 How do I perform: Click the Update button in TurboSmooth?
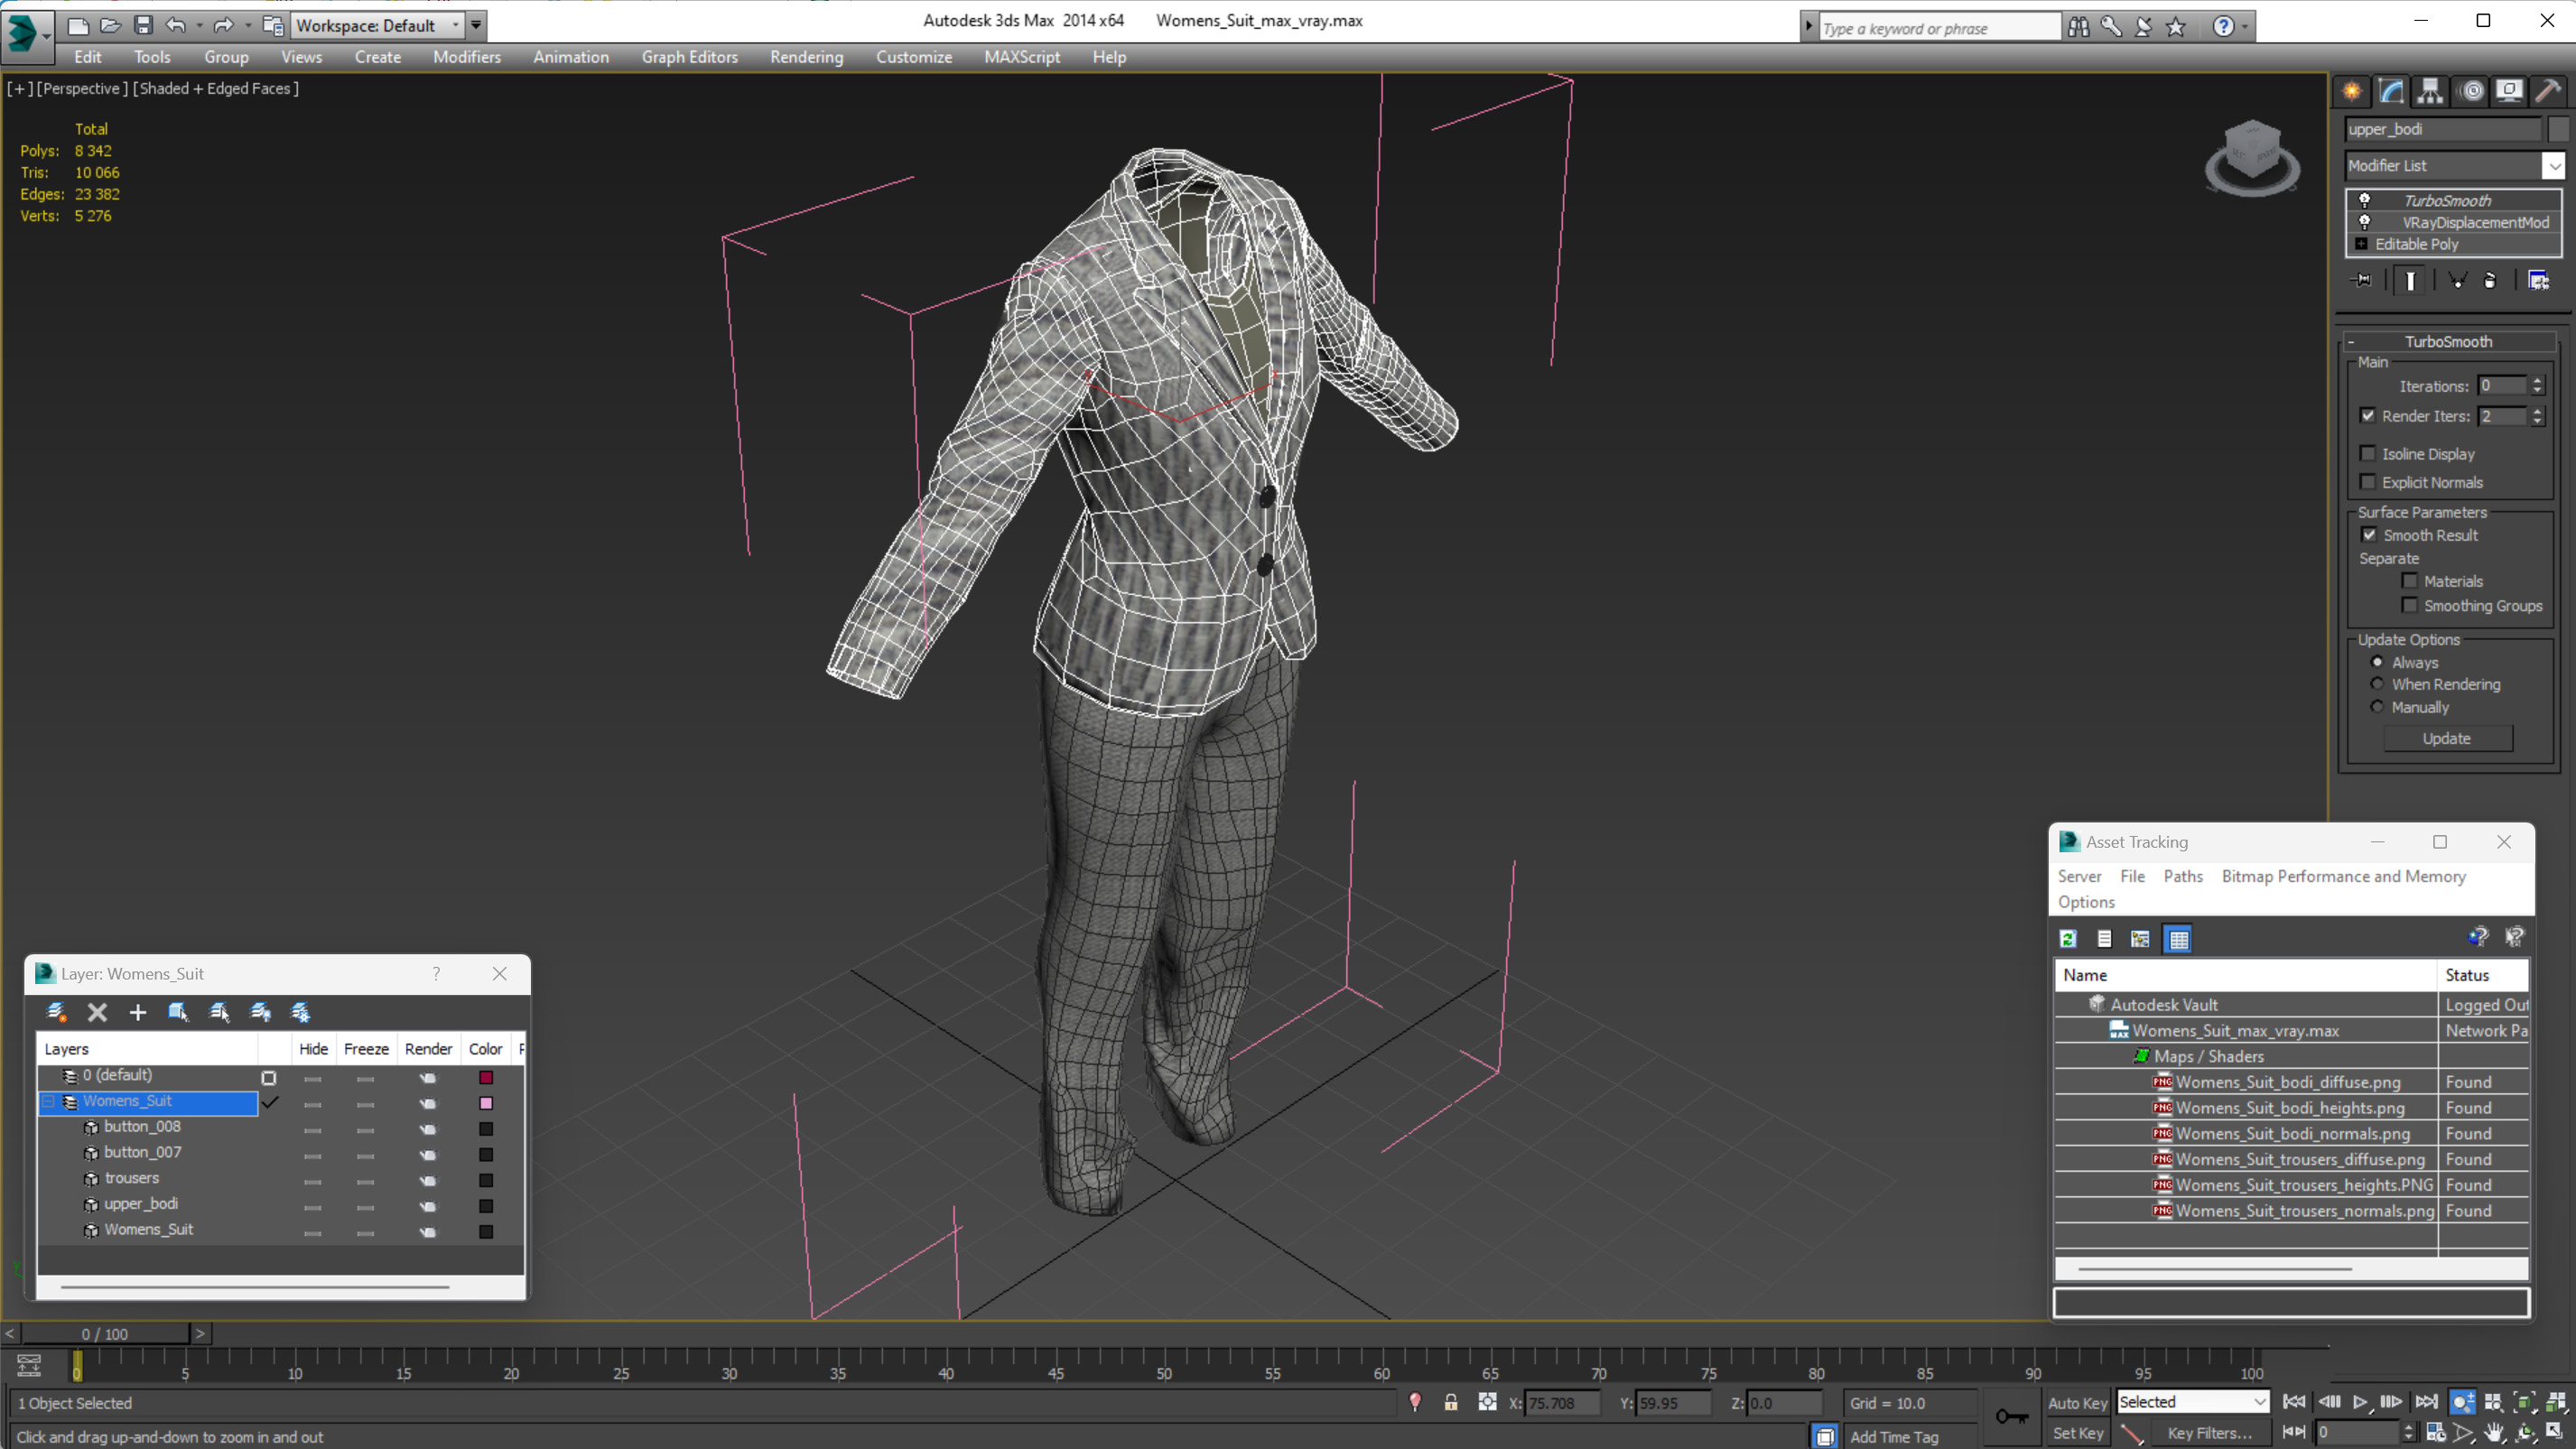point(2447,738)
